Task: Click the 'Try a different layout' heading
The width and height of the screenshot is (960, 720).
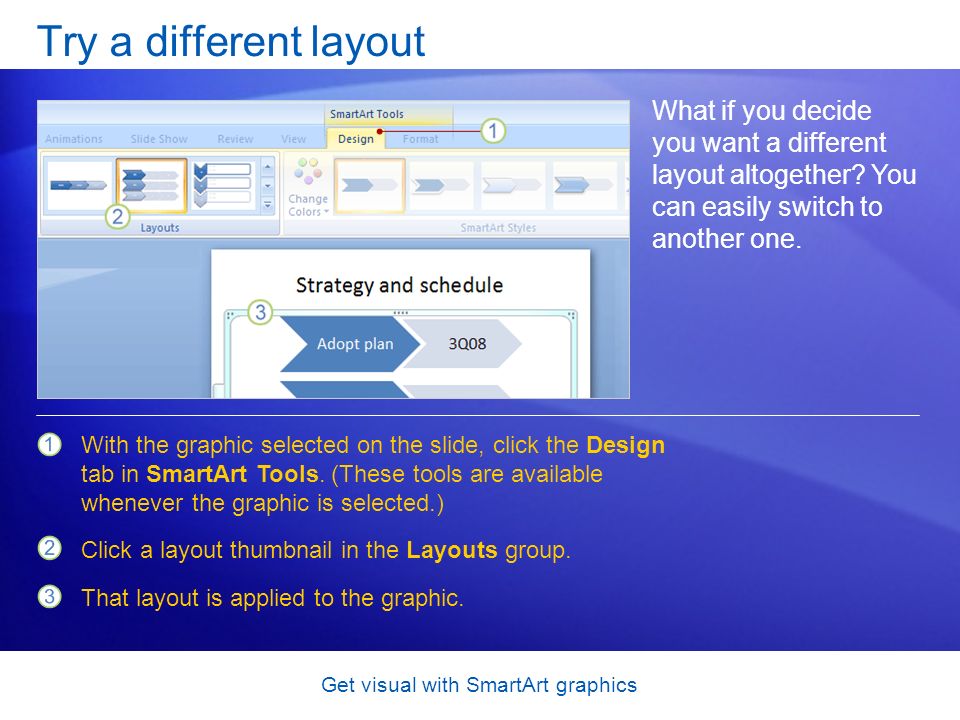Action: click(231, 42)
